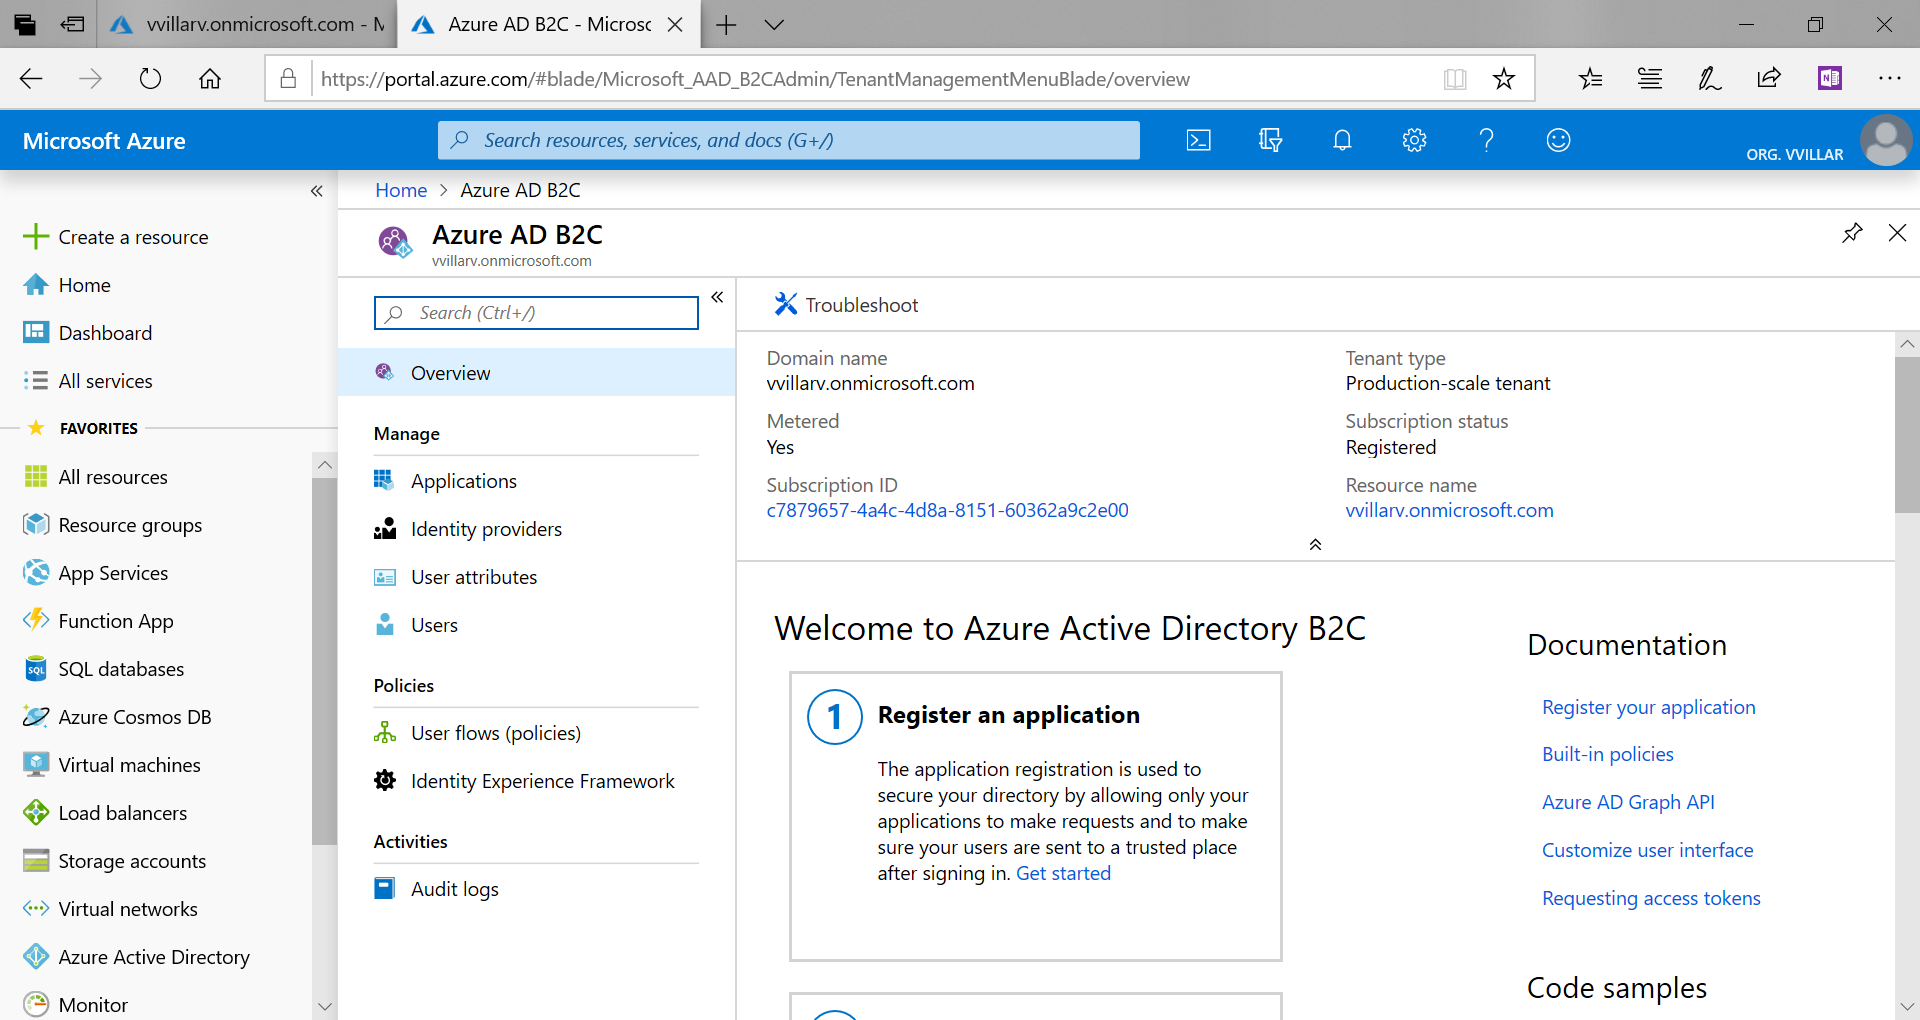1920x1020 pixels.
Task: Open Register your application documentation
Action: [1648, 707]
